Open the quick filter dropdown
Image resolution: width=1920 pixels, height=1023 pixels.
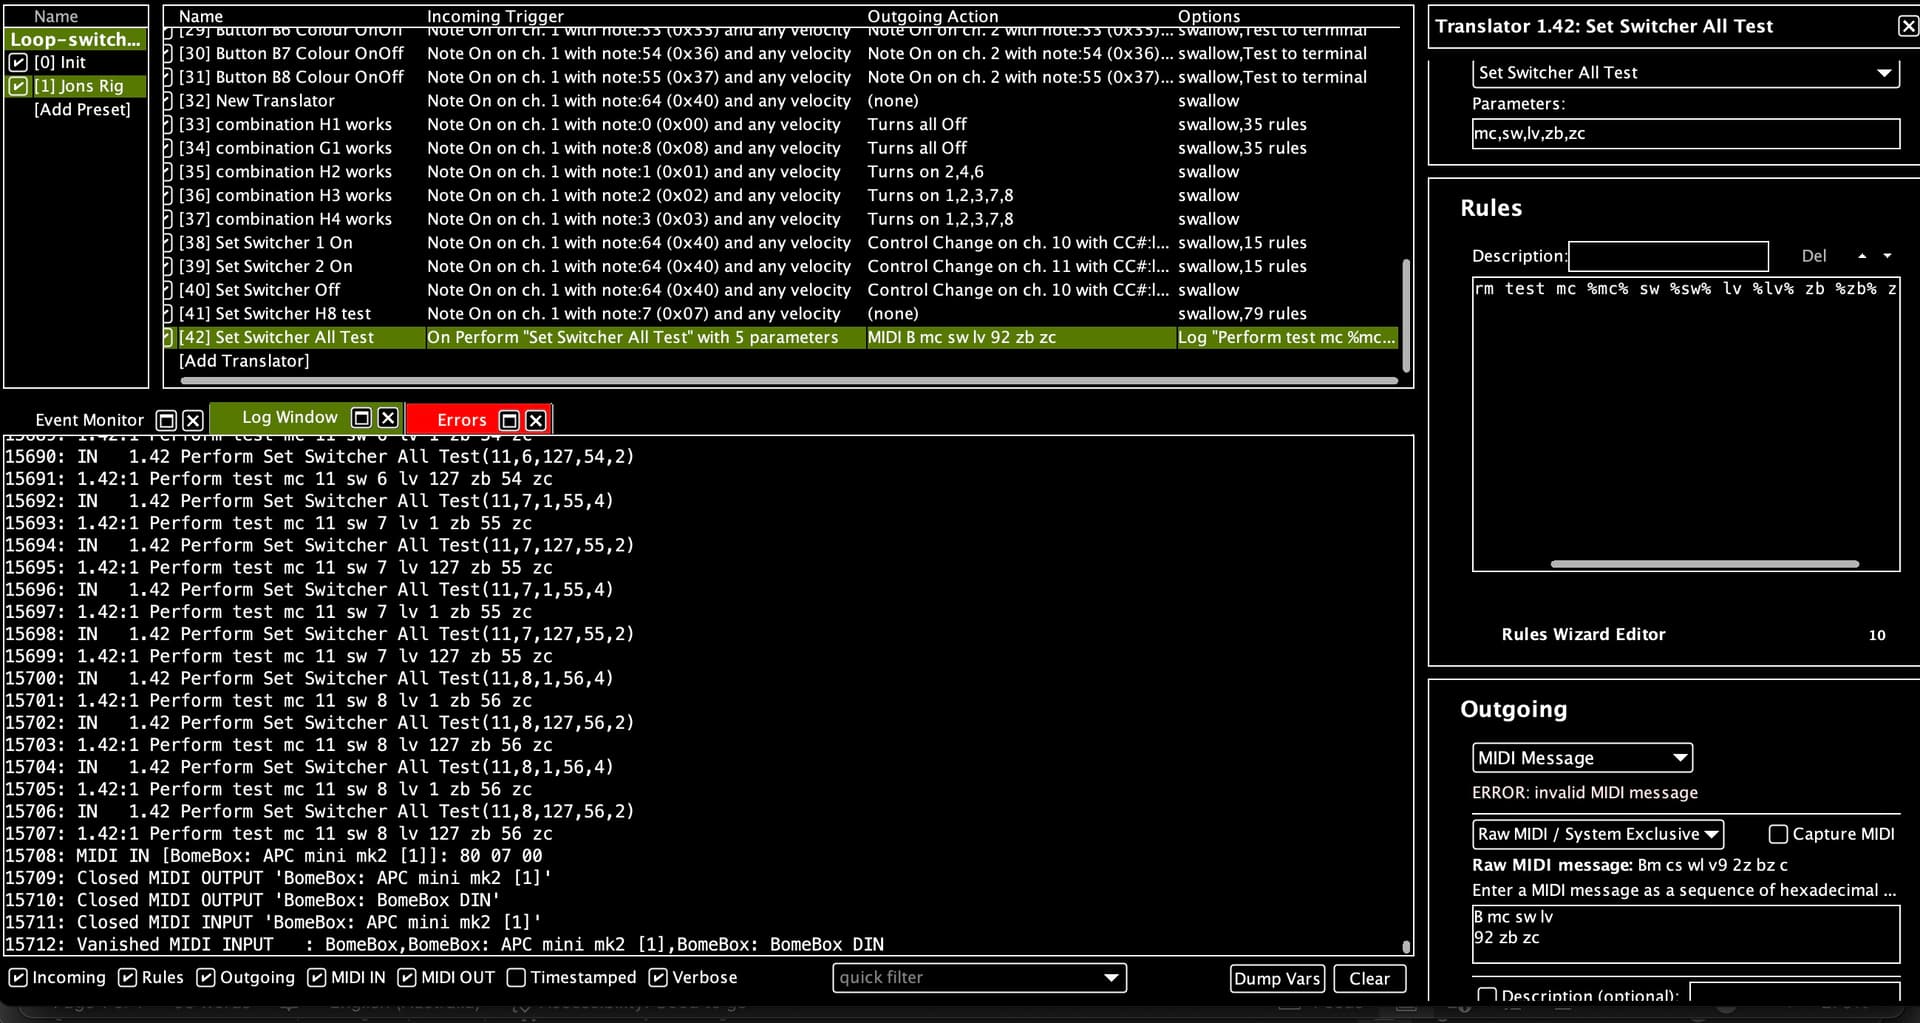pyautogui.click(x=1111, y=978)
